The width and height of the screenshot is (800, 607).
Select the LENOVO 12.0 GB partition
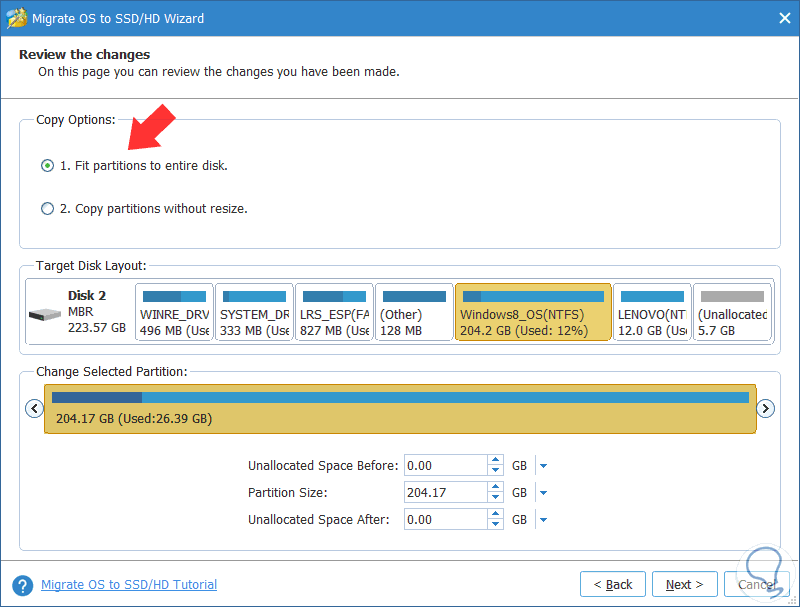point(652,312)
